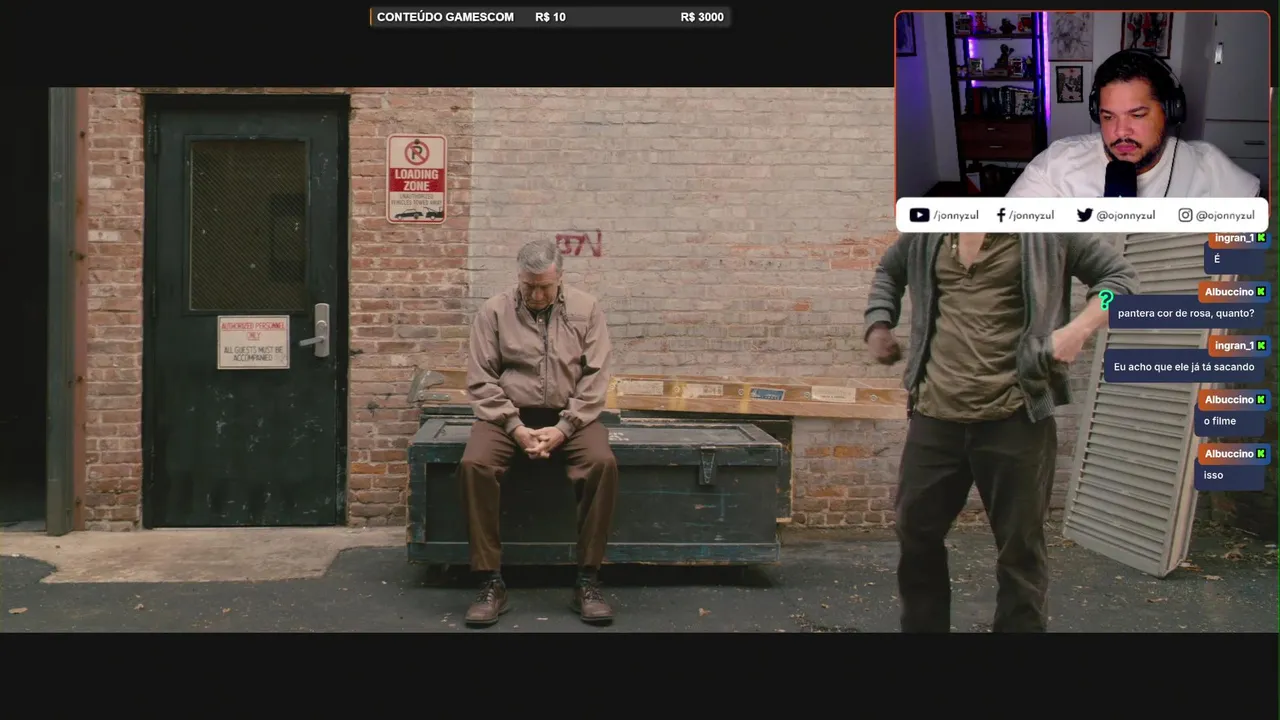Select the @ojonnyzul handle beside the Instagram logo

[1225, 216]
